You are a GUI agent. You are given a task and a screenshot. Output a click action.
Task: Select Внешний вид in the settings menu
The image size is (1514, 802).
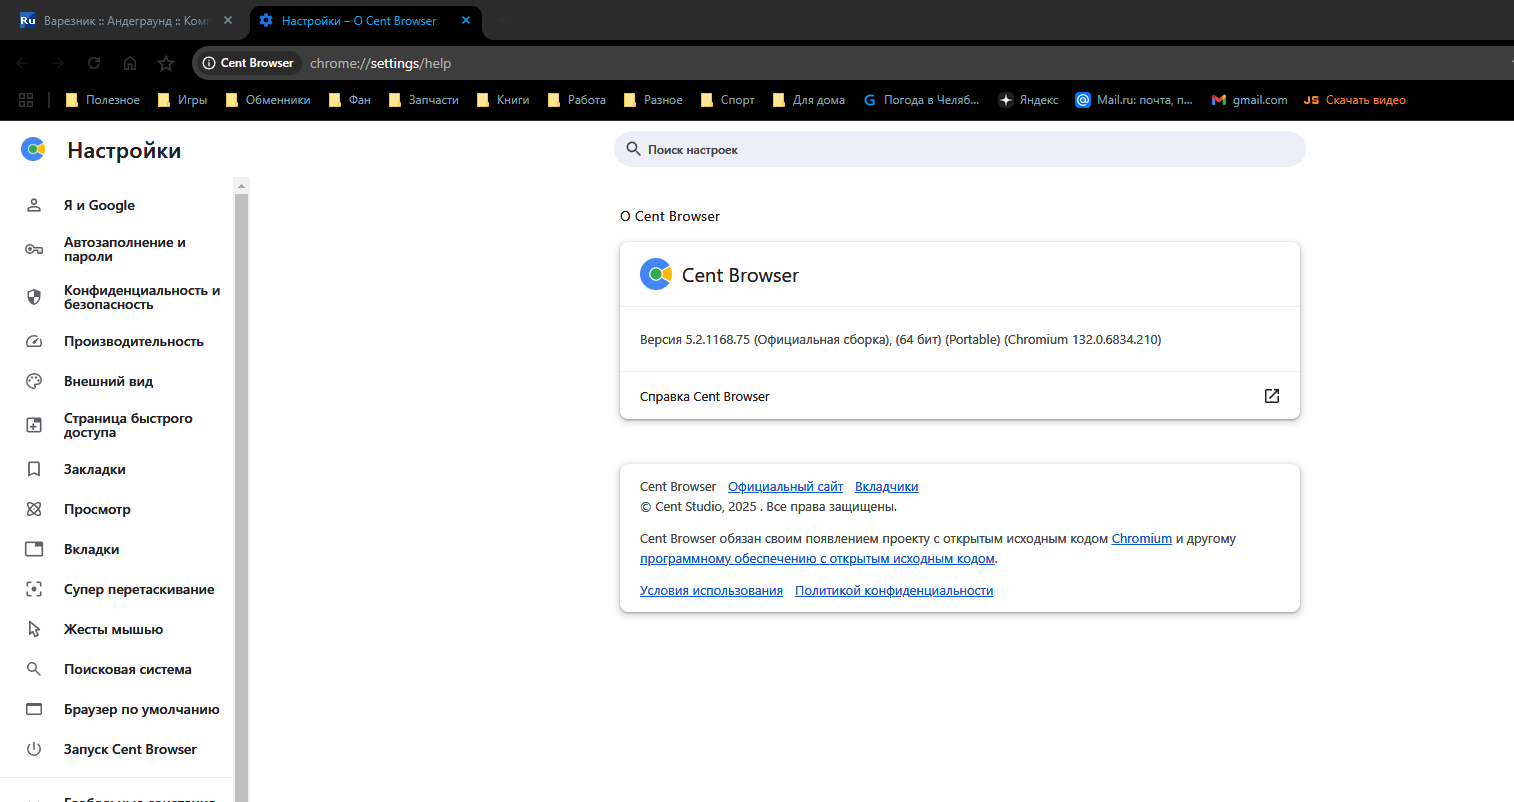[108, 381]
